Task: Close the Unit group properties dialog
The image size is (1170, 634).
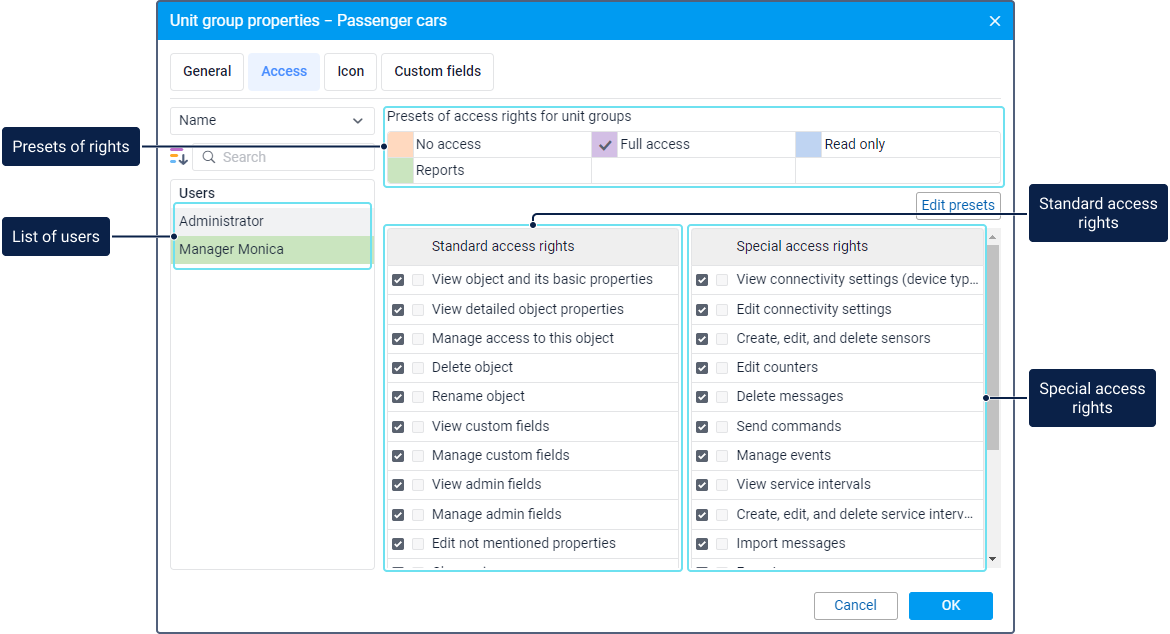Action: click(995, 21)
